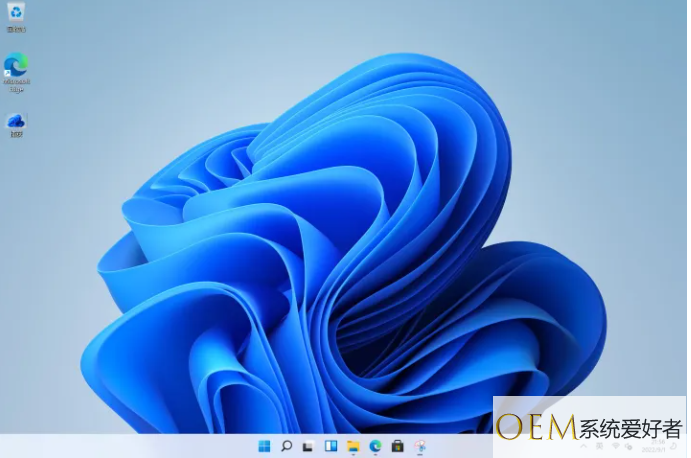Viewport: 691px width, 458px height.
Task: Select the Recycle Bin desktop icon
Action: (x=16, y=18)
